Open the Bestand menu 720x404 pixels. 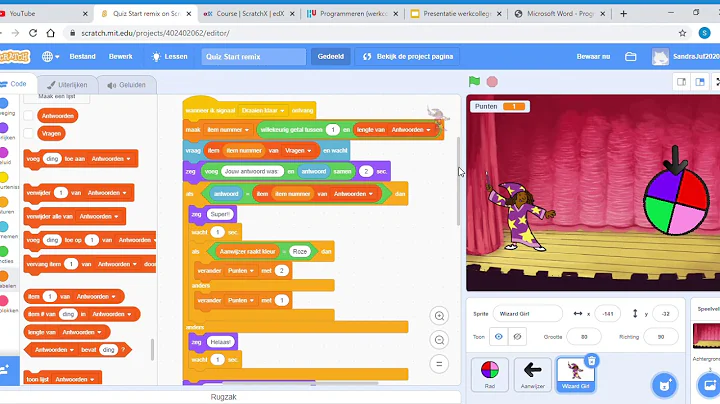[x=83, y=56]
